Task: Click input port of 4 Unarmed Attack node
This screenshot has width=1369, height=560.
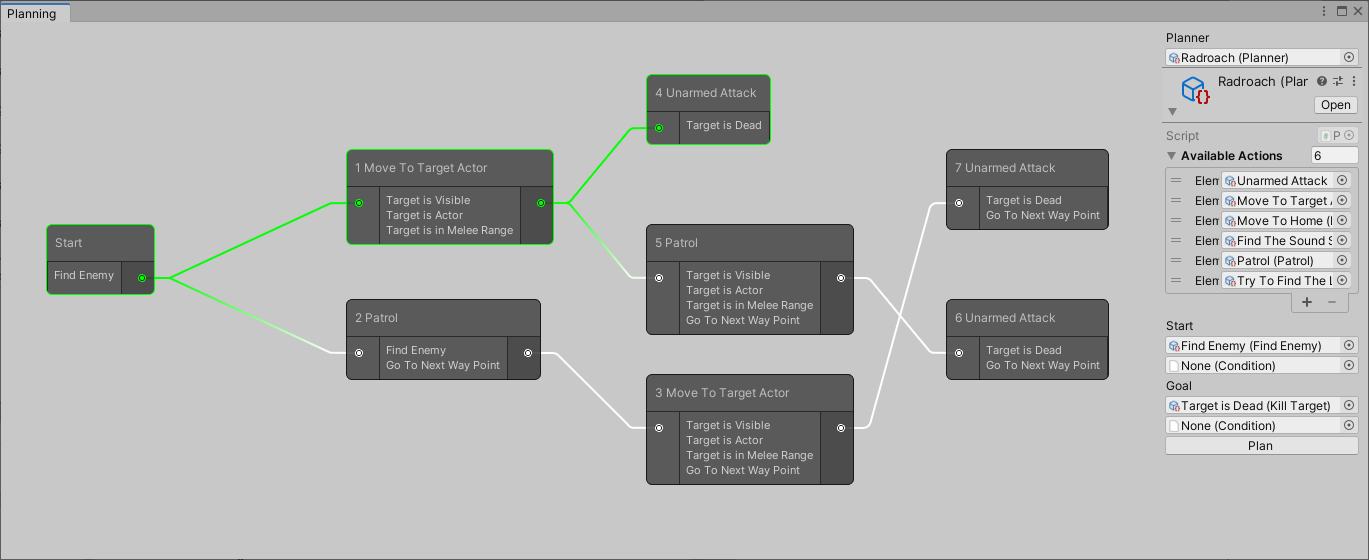Action: tap(659, 128)
